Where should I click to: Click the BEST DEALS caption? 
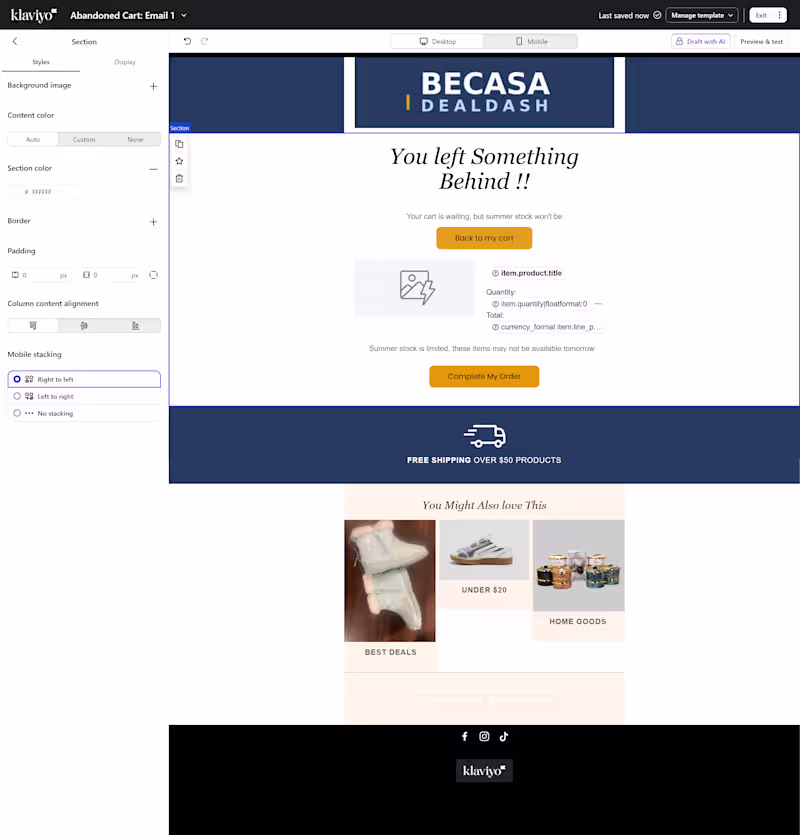pyautogui.click(x=390, y=652)
